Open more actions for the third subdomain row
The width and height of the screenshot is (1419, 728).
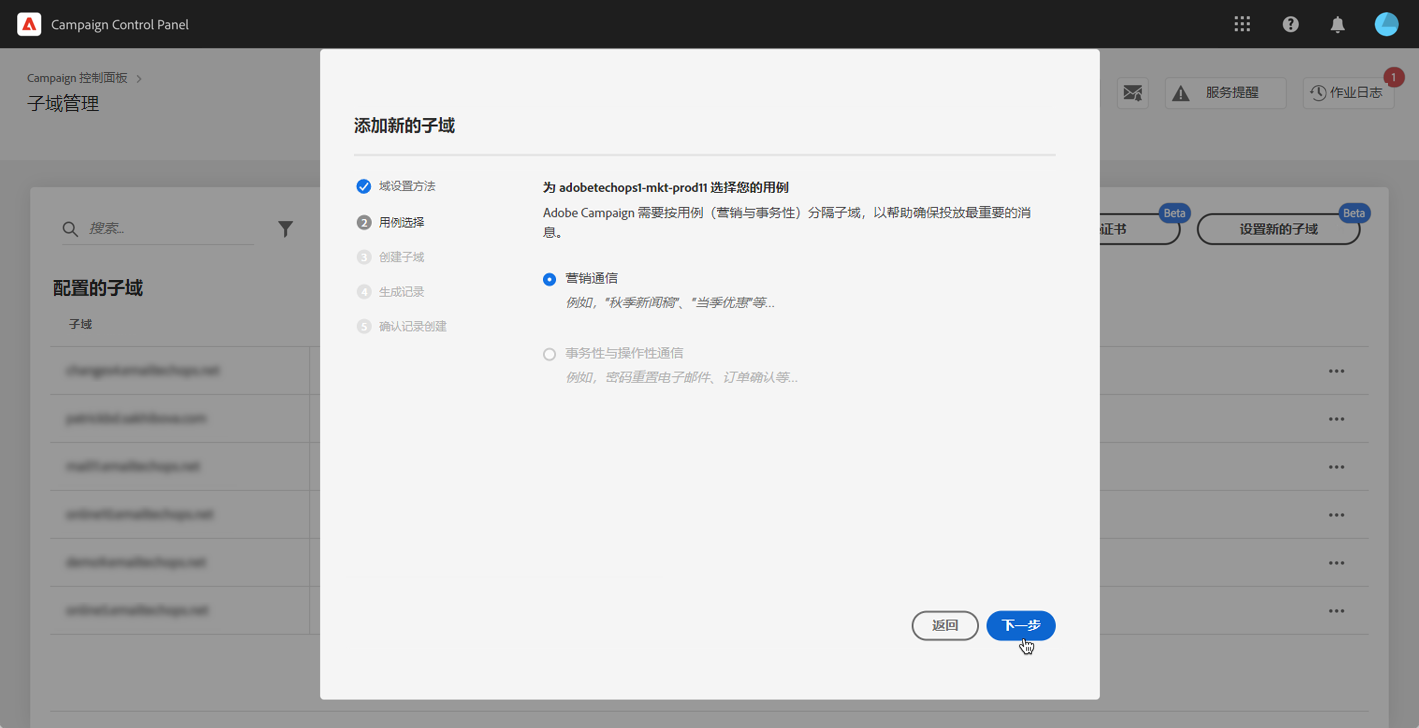click(x=1336, y=467)
